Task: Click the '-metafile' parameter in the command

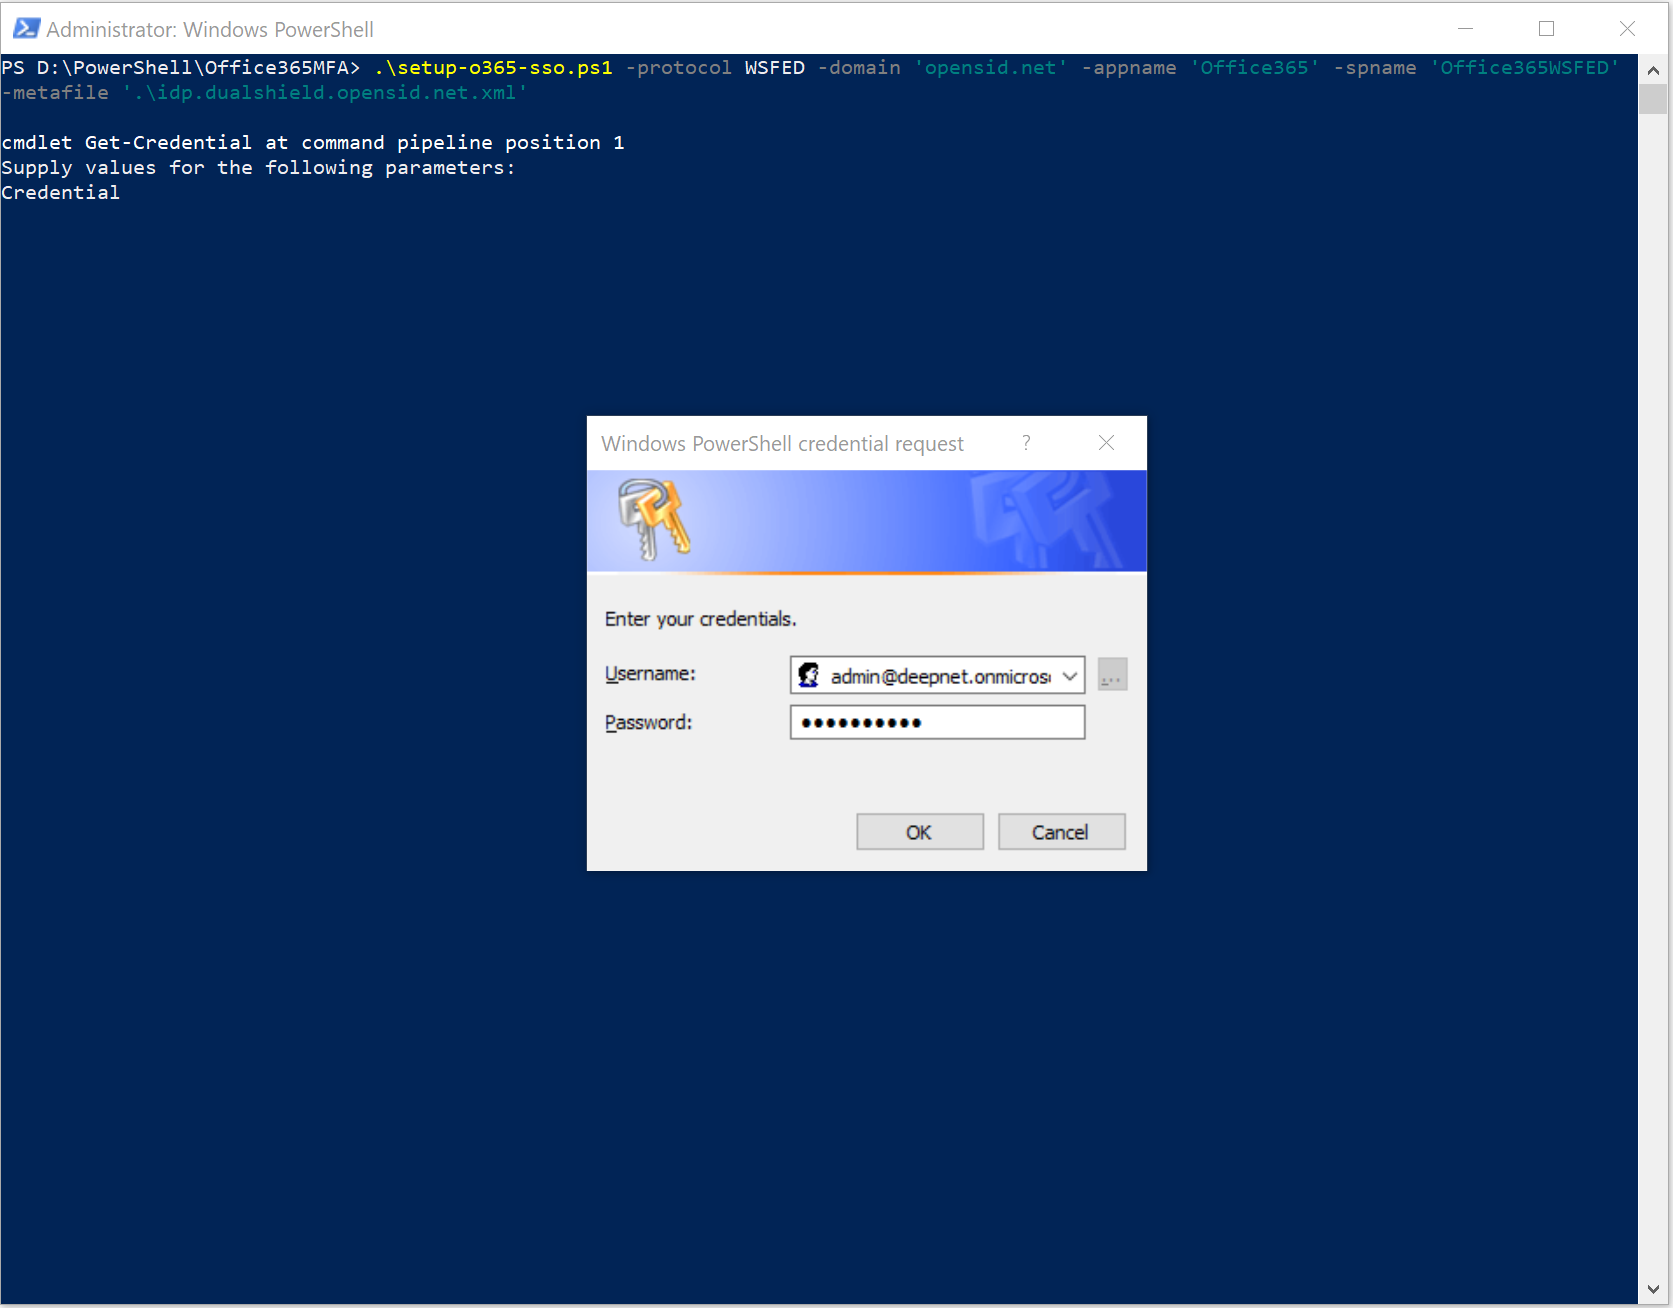Action: pyautogui.click(x=55, y=92)
